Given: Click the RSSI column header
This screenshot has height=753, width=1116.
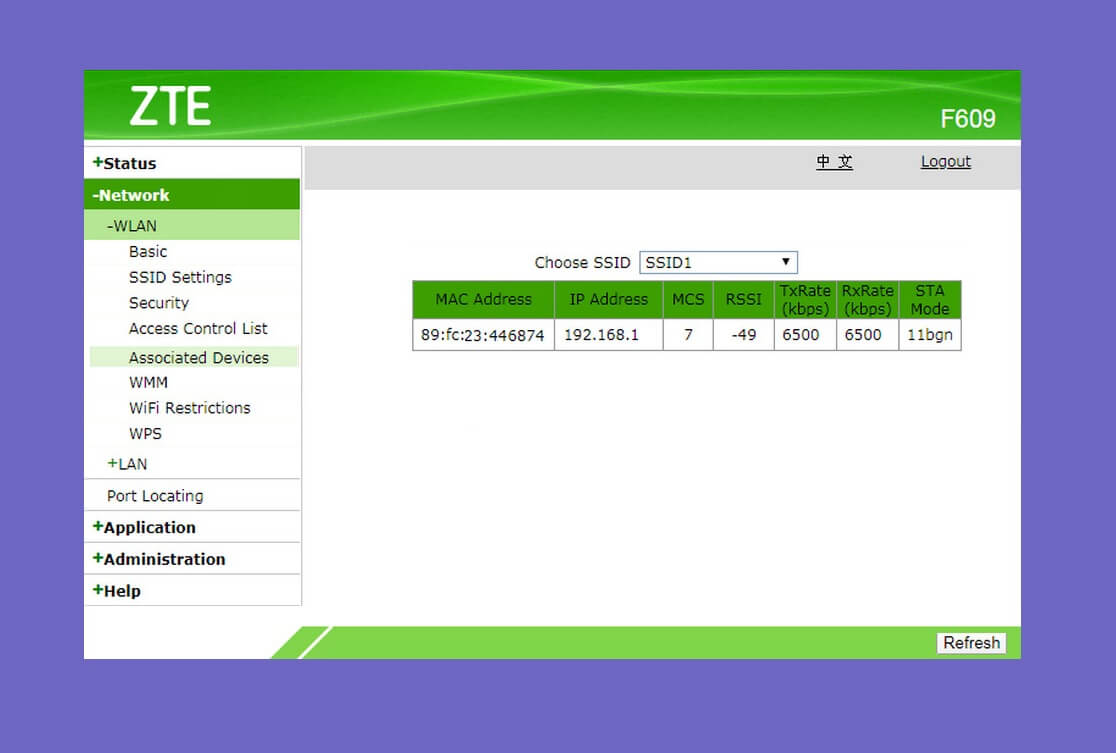Looking at the screenshot, I should tap(744, 300).
